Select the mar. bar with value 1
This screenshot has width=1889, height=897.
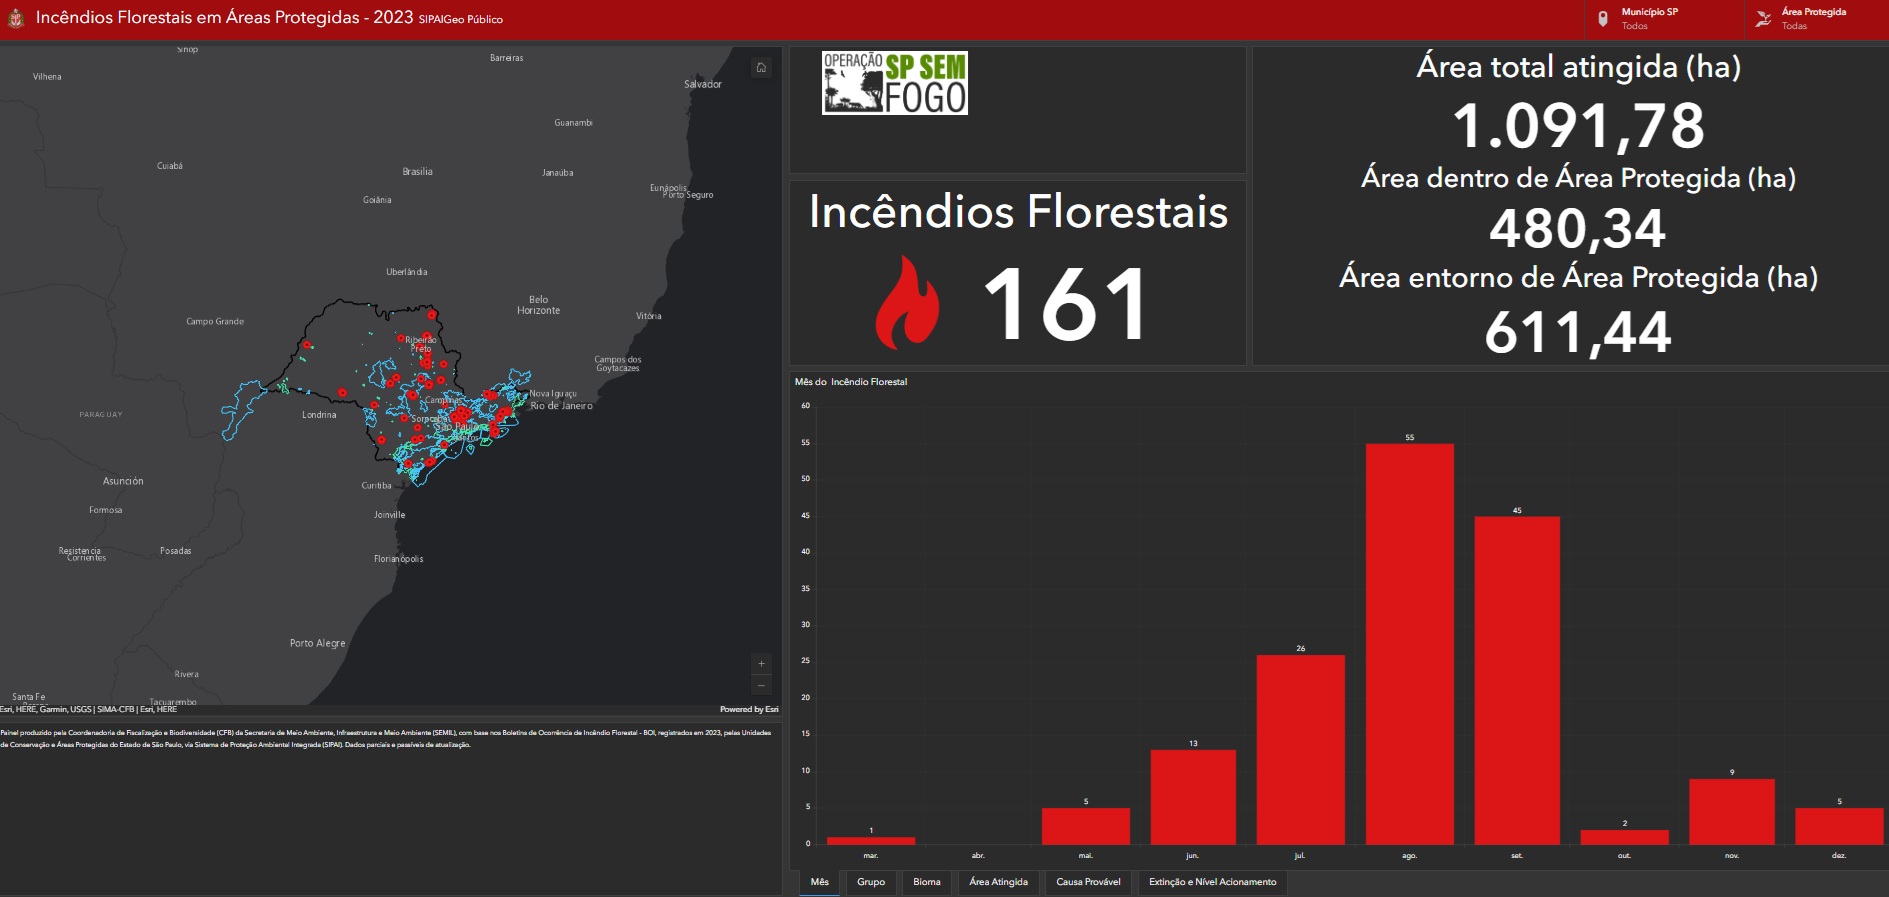click(871, 840)
